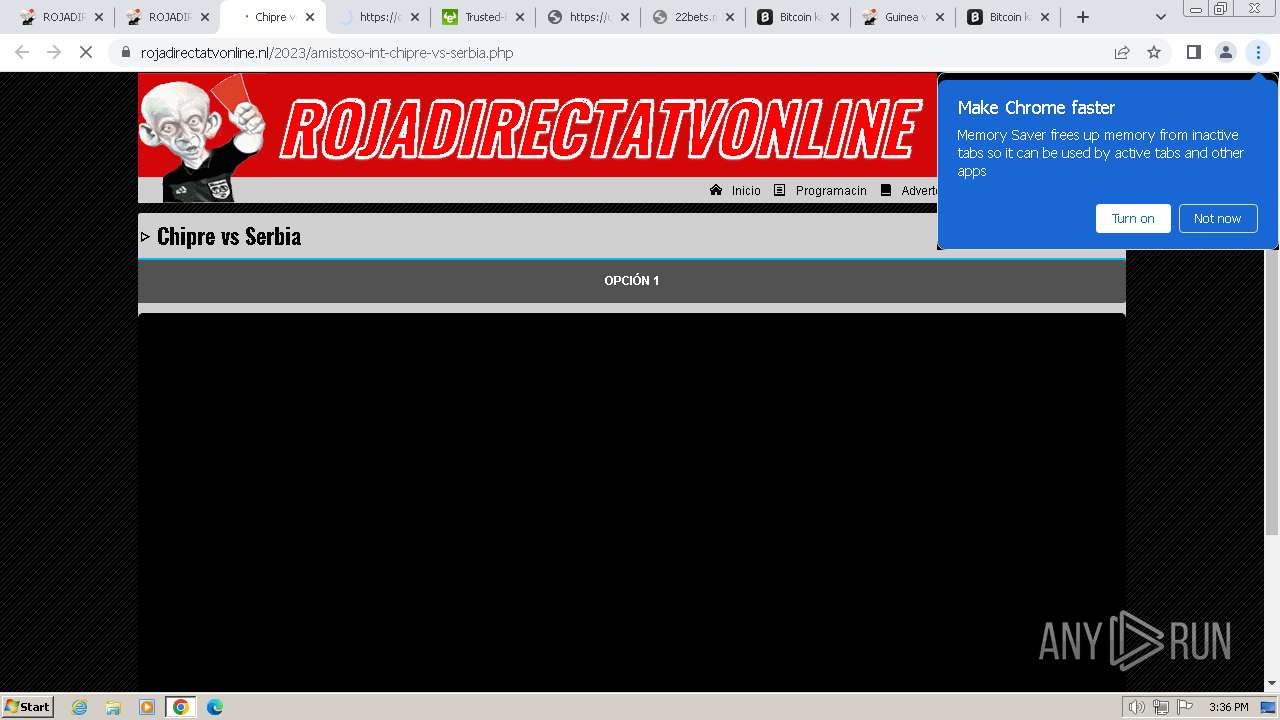Screen dimensions: 1280x720
Task: Switch to 22bets tab
Action: [x=692, y=17]
